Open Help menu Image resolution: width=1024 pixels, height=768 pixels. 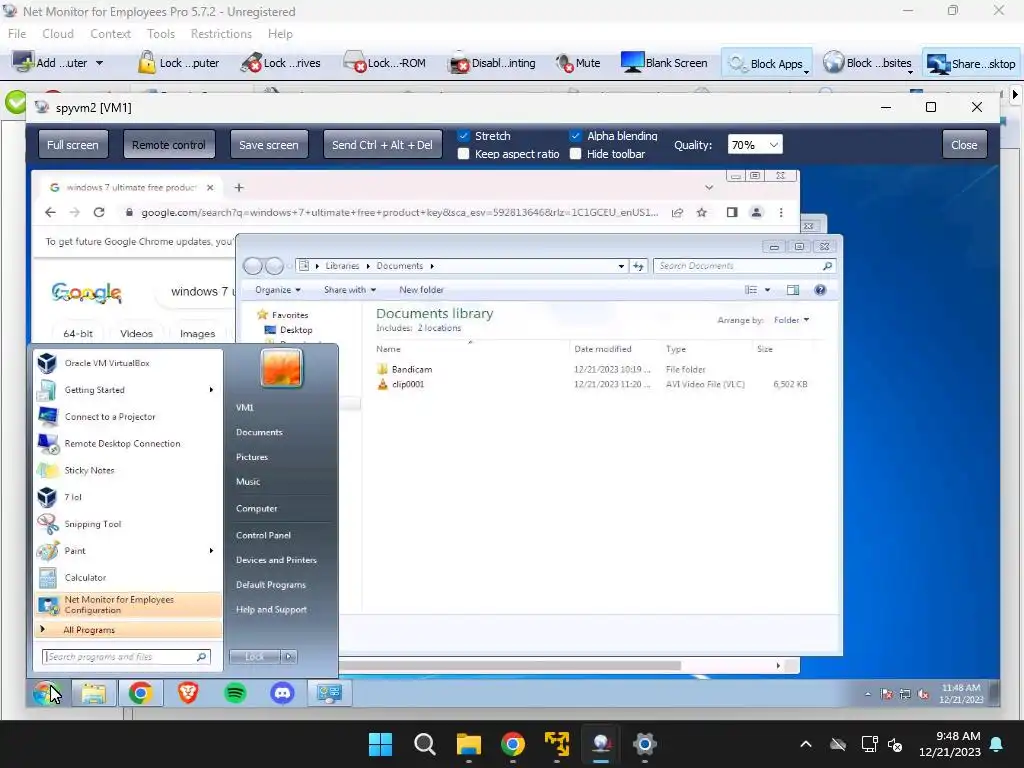(280, 33)
